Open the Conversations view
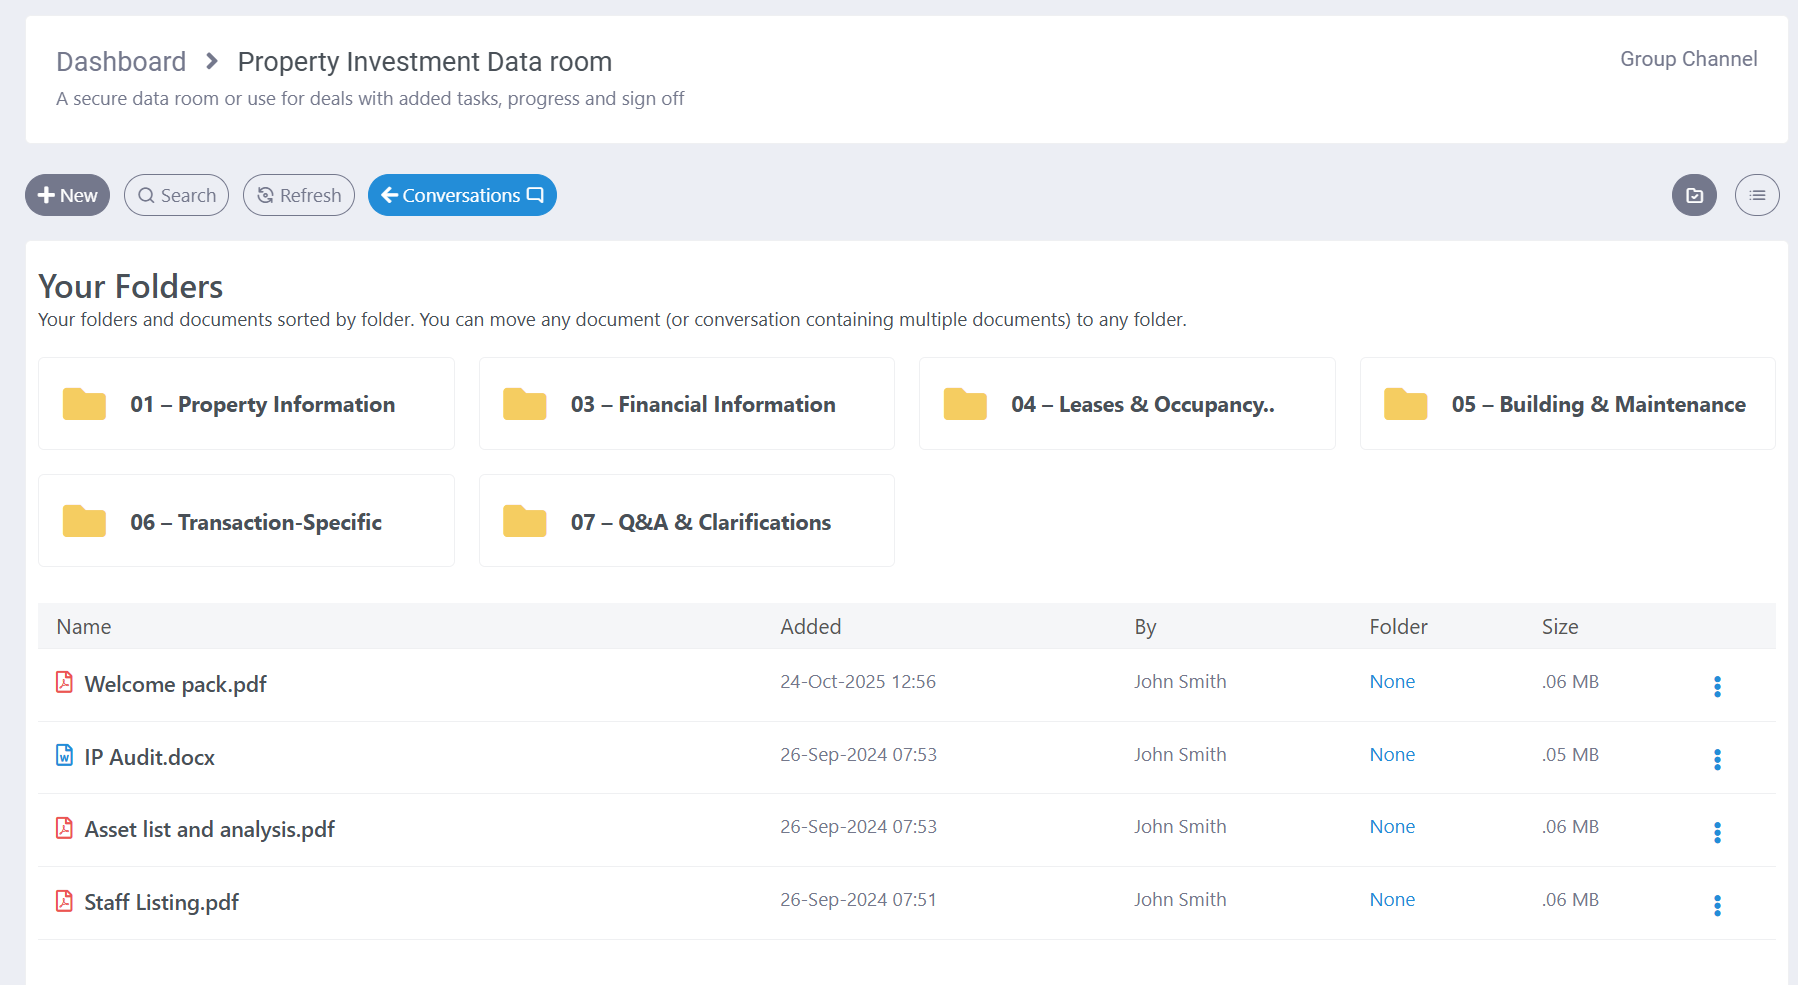Viewport: 1798px width, 985px height. click(462, 195)
